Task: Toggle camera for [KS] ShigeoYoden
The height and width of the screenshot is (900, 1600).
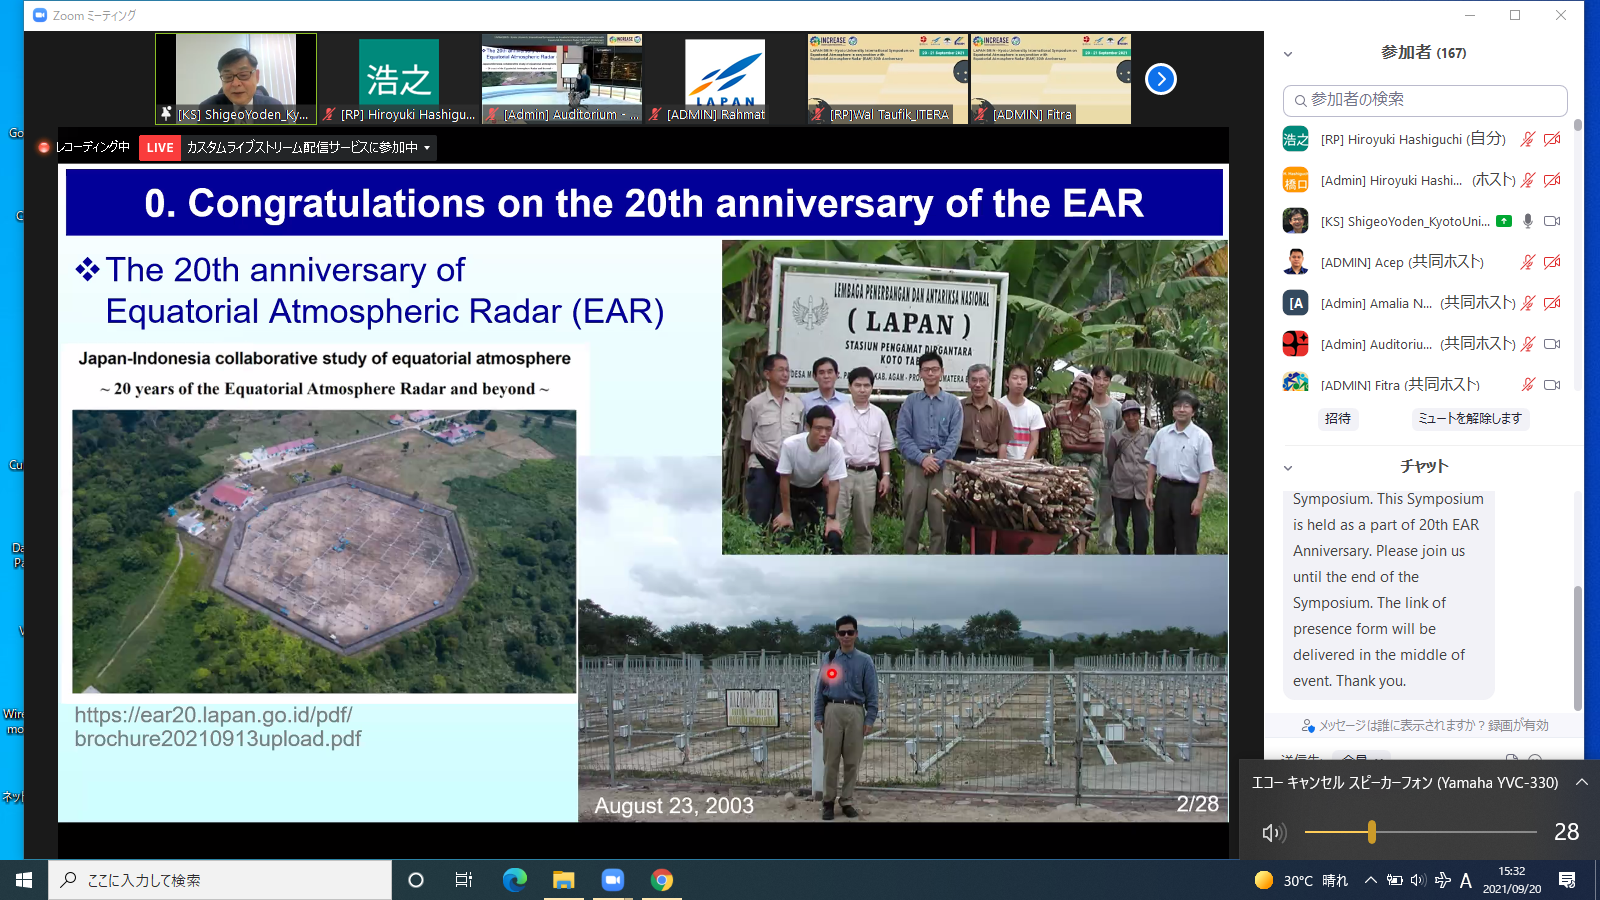Action: click(1552, 221)
